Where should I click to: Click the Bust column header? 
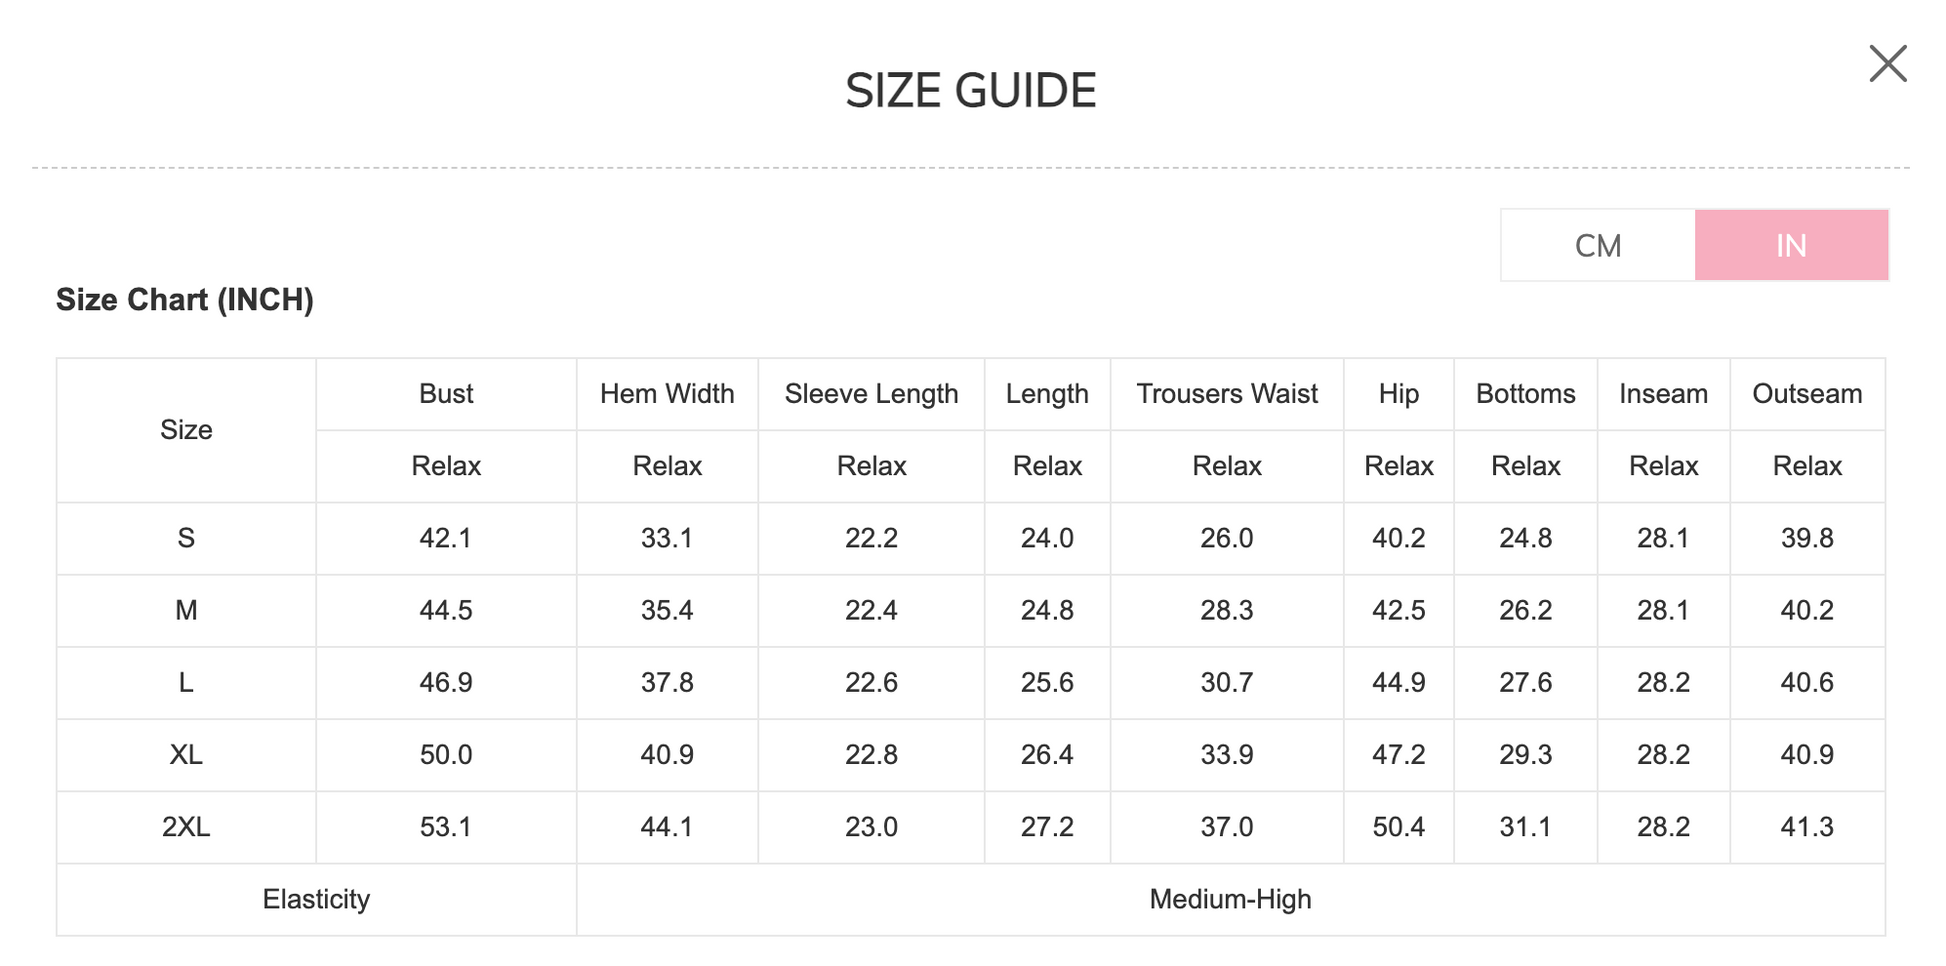(x=446, y=394)
